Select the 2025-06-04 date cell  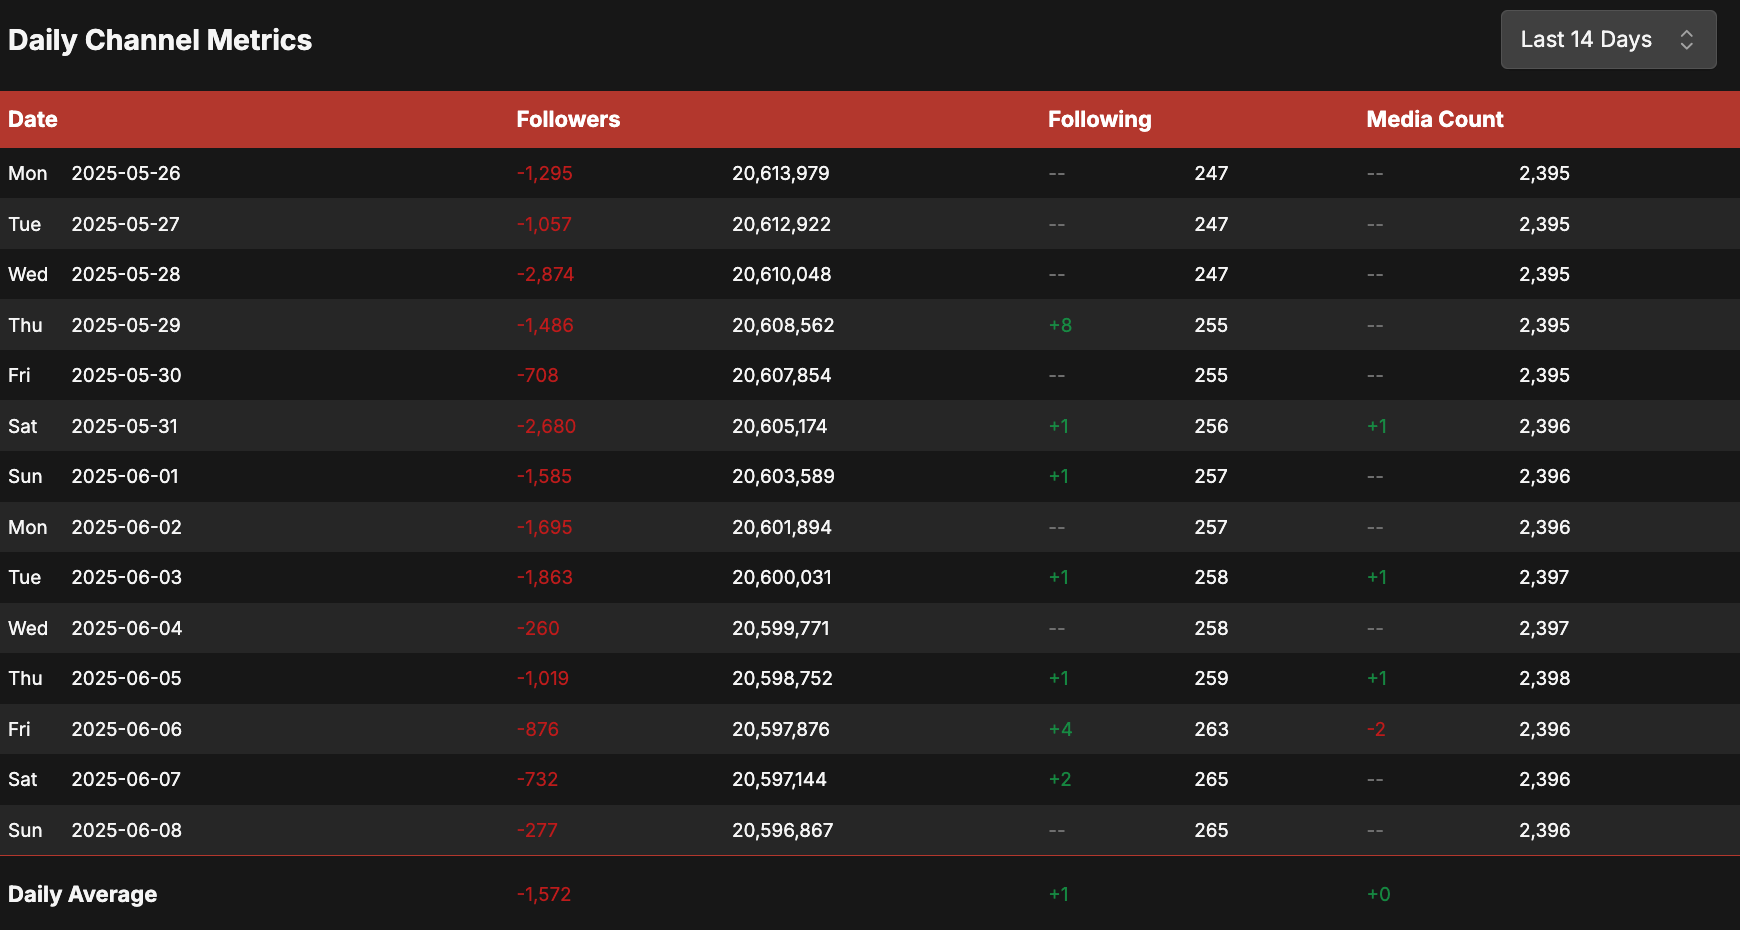pos(127,628)
